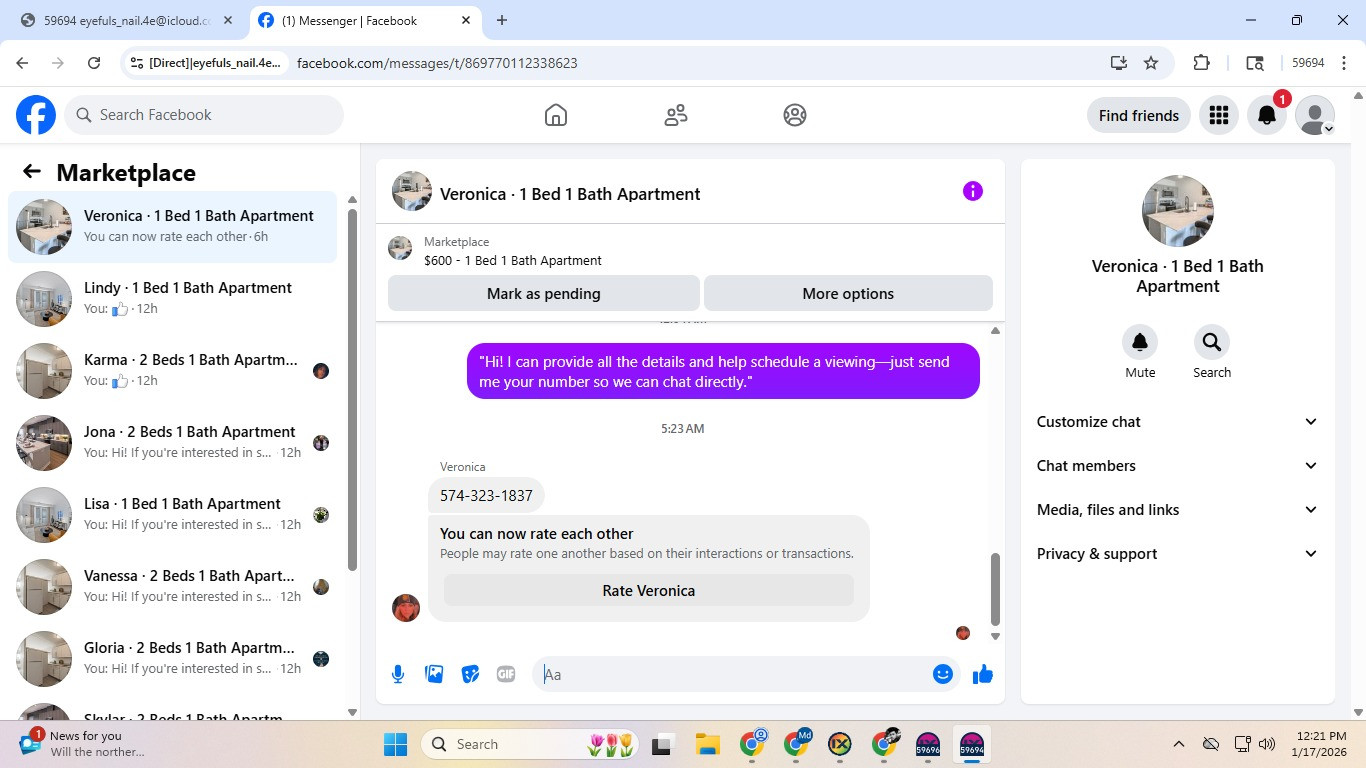Open the account profile avatar menu

pos(1315,115)
